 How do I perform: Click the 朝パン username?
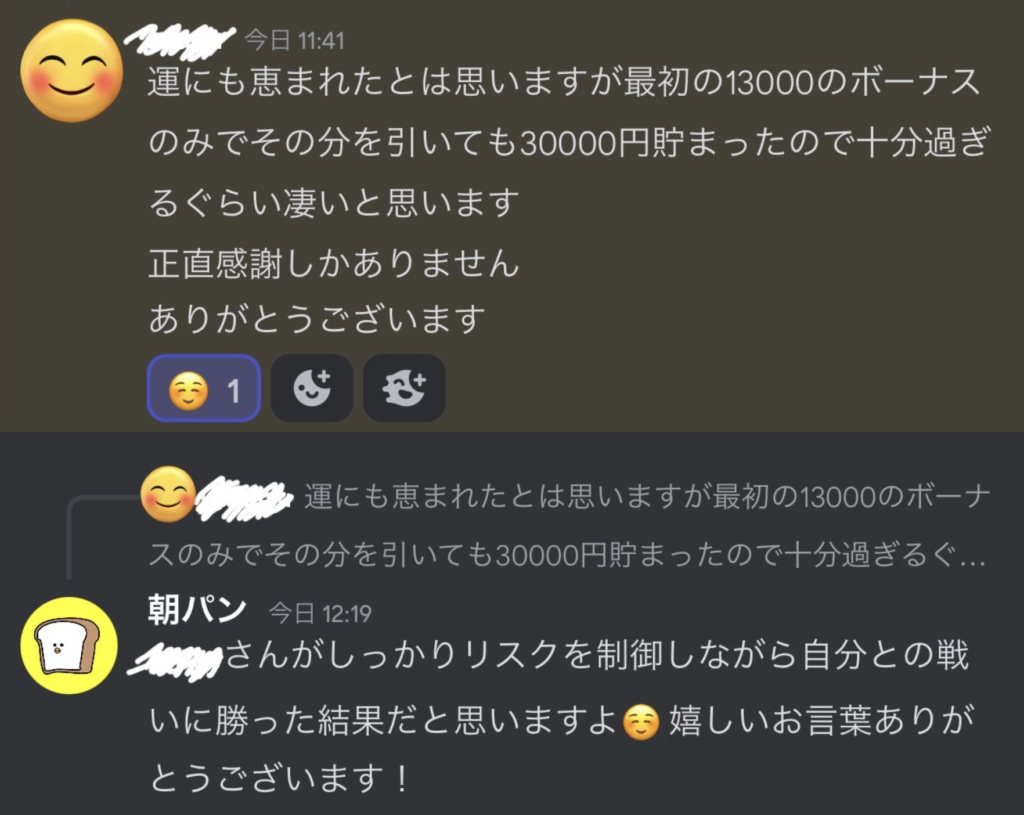pyautogui.click(x=197, y=610)
